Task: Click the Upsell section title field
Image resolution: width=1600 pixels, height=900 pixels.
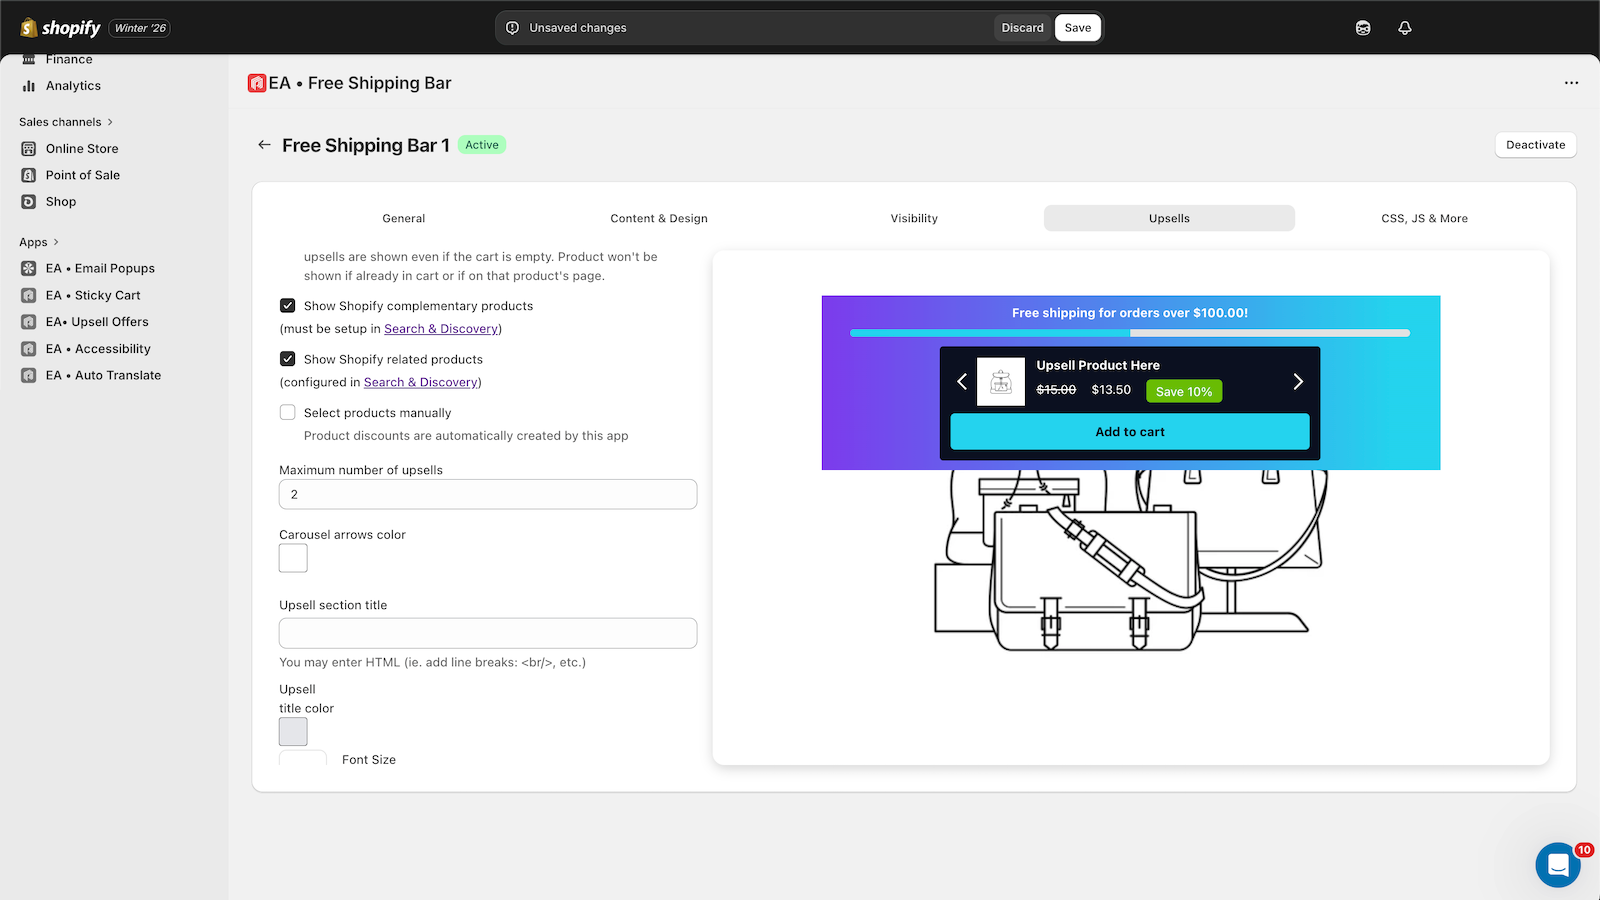Action: coord(488,633)
